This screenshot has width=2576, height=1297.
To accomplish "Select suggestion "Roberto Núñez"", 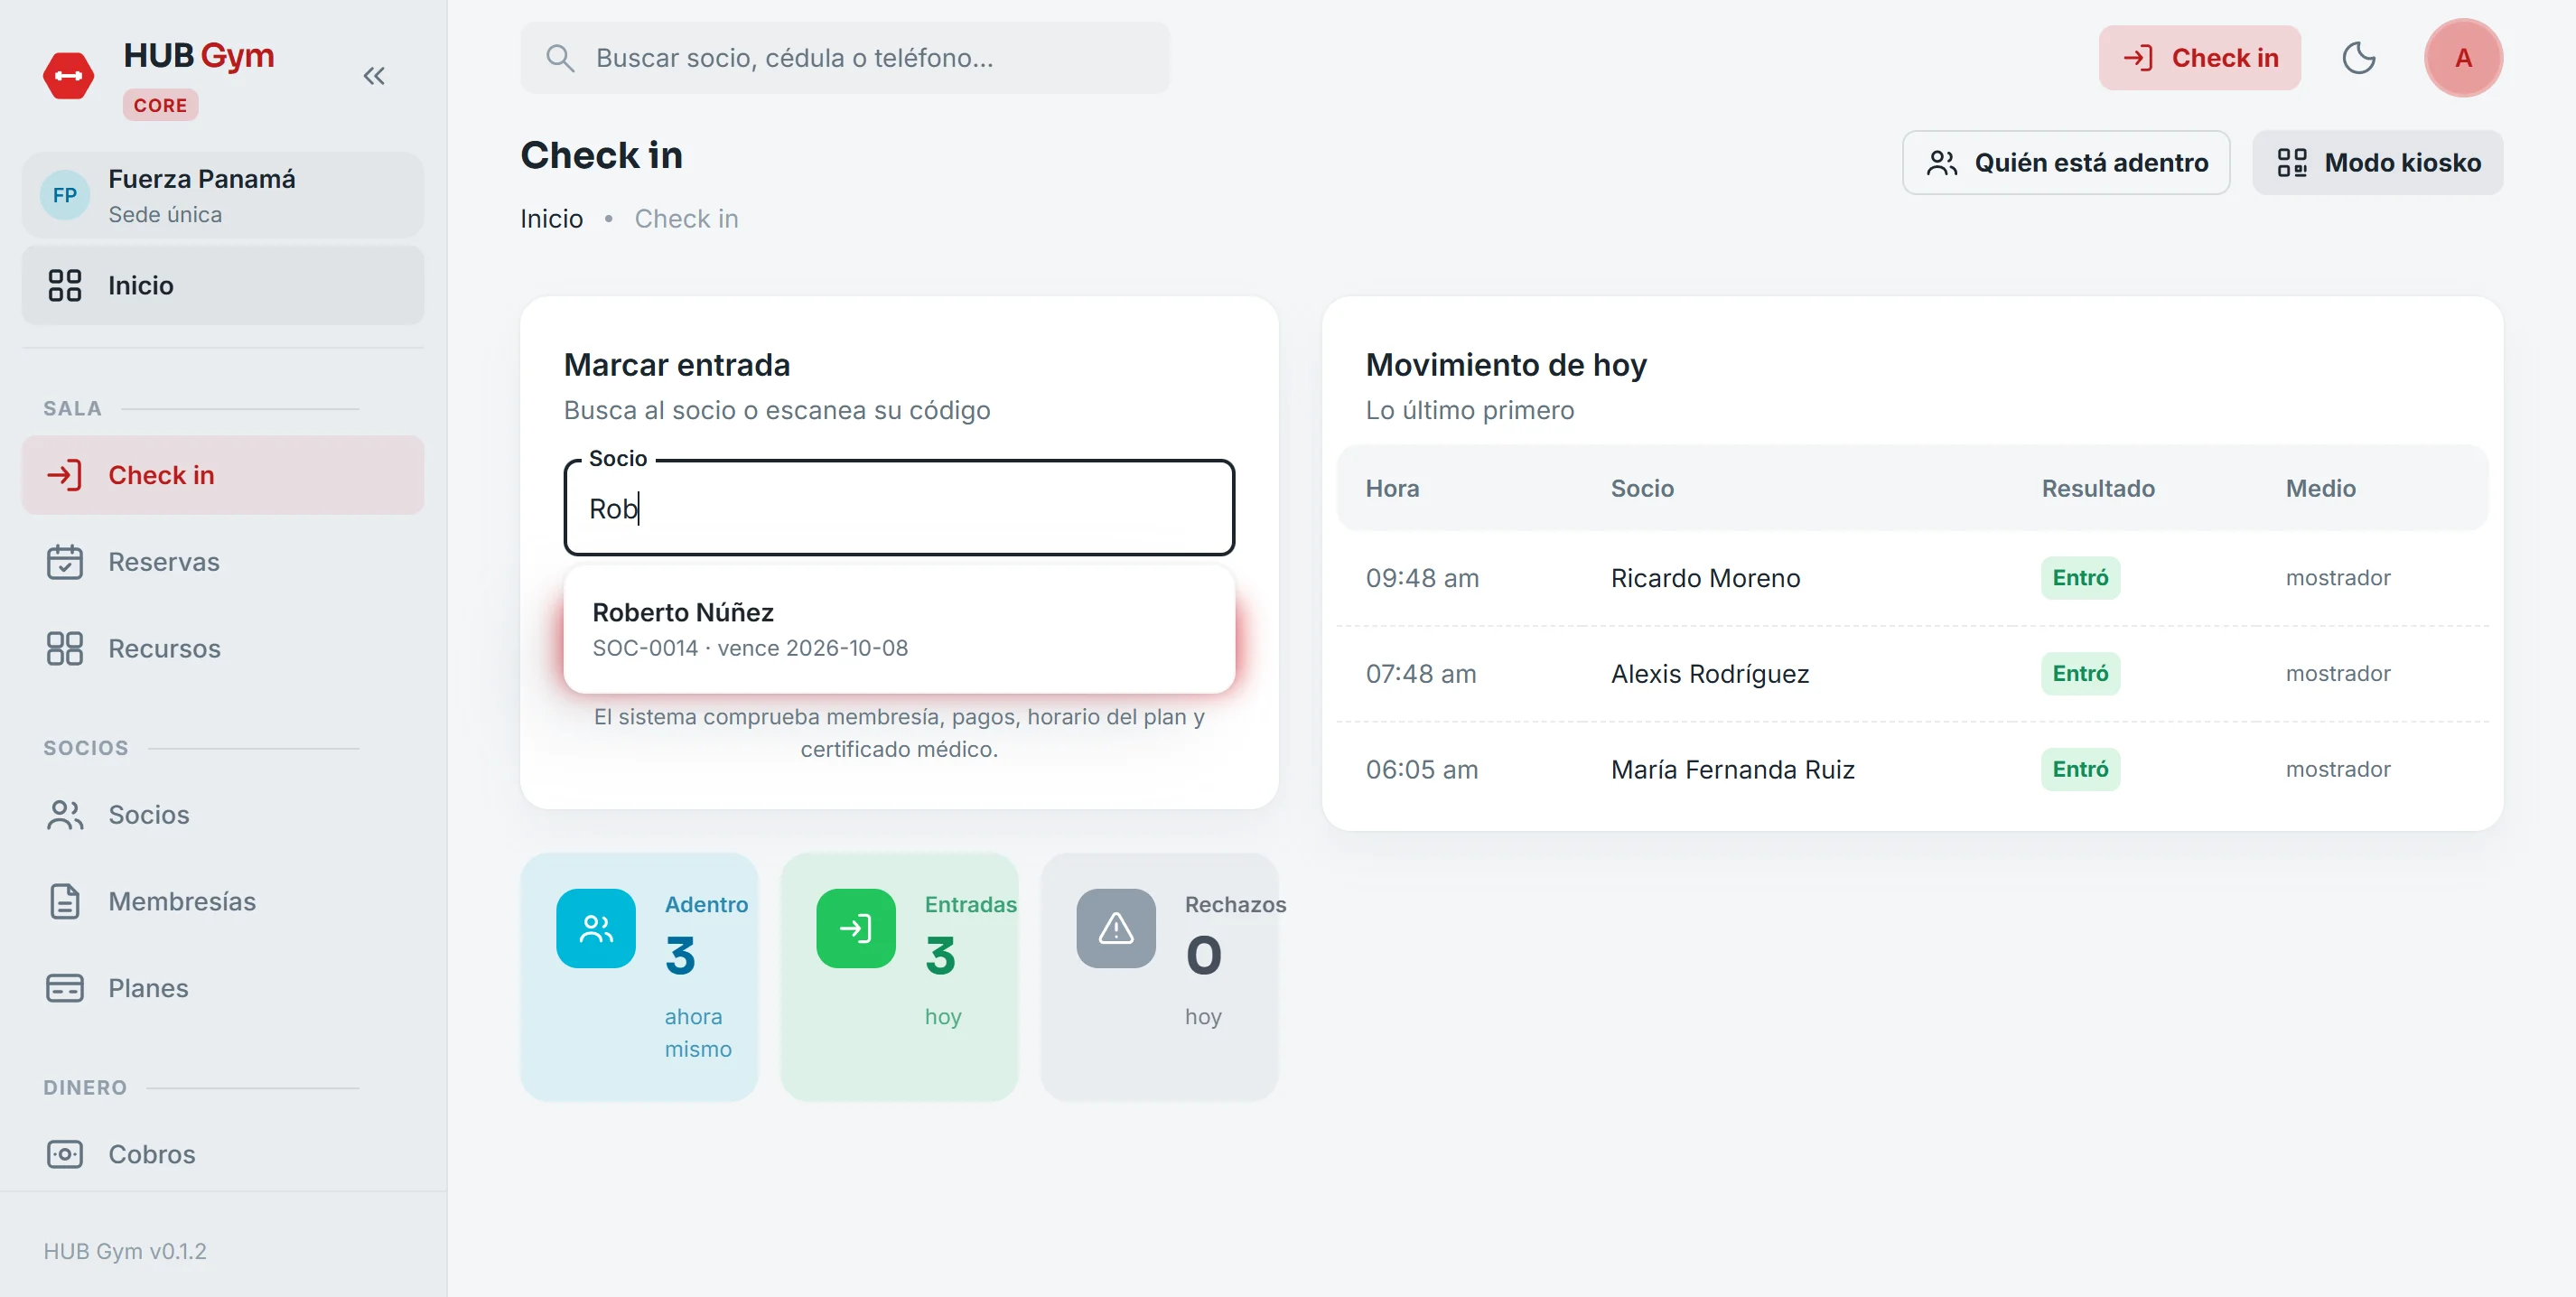I will [899, 629].
